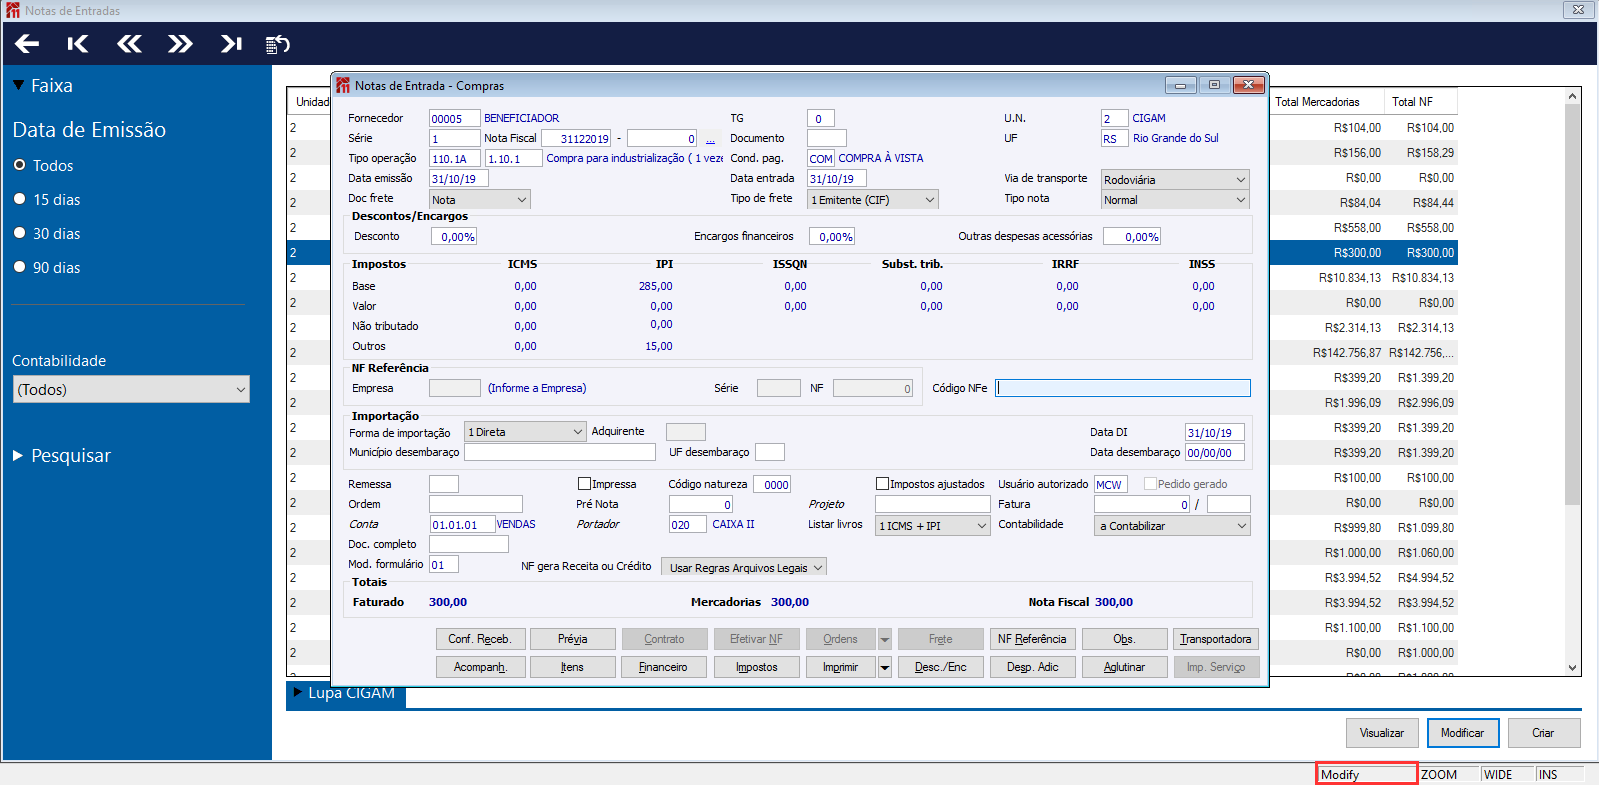Select the 15 dias radio option

coord(19,199)
